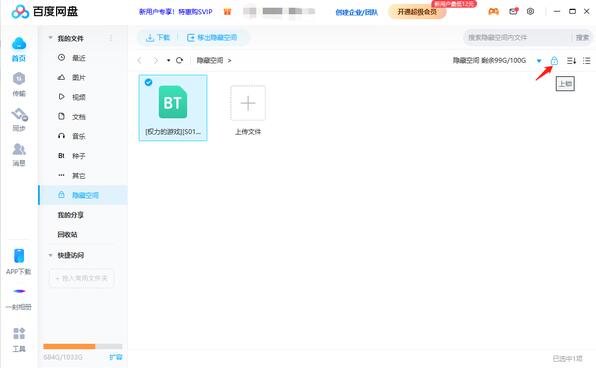Open the 创建企业/团队 link
The height and width of the screenshot is (368, 596).
click(x=357, y=12)
